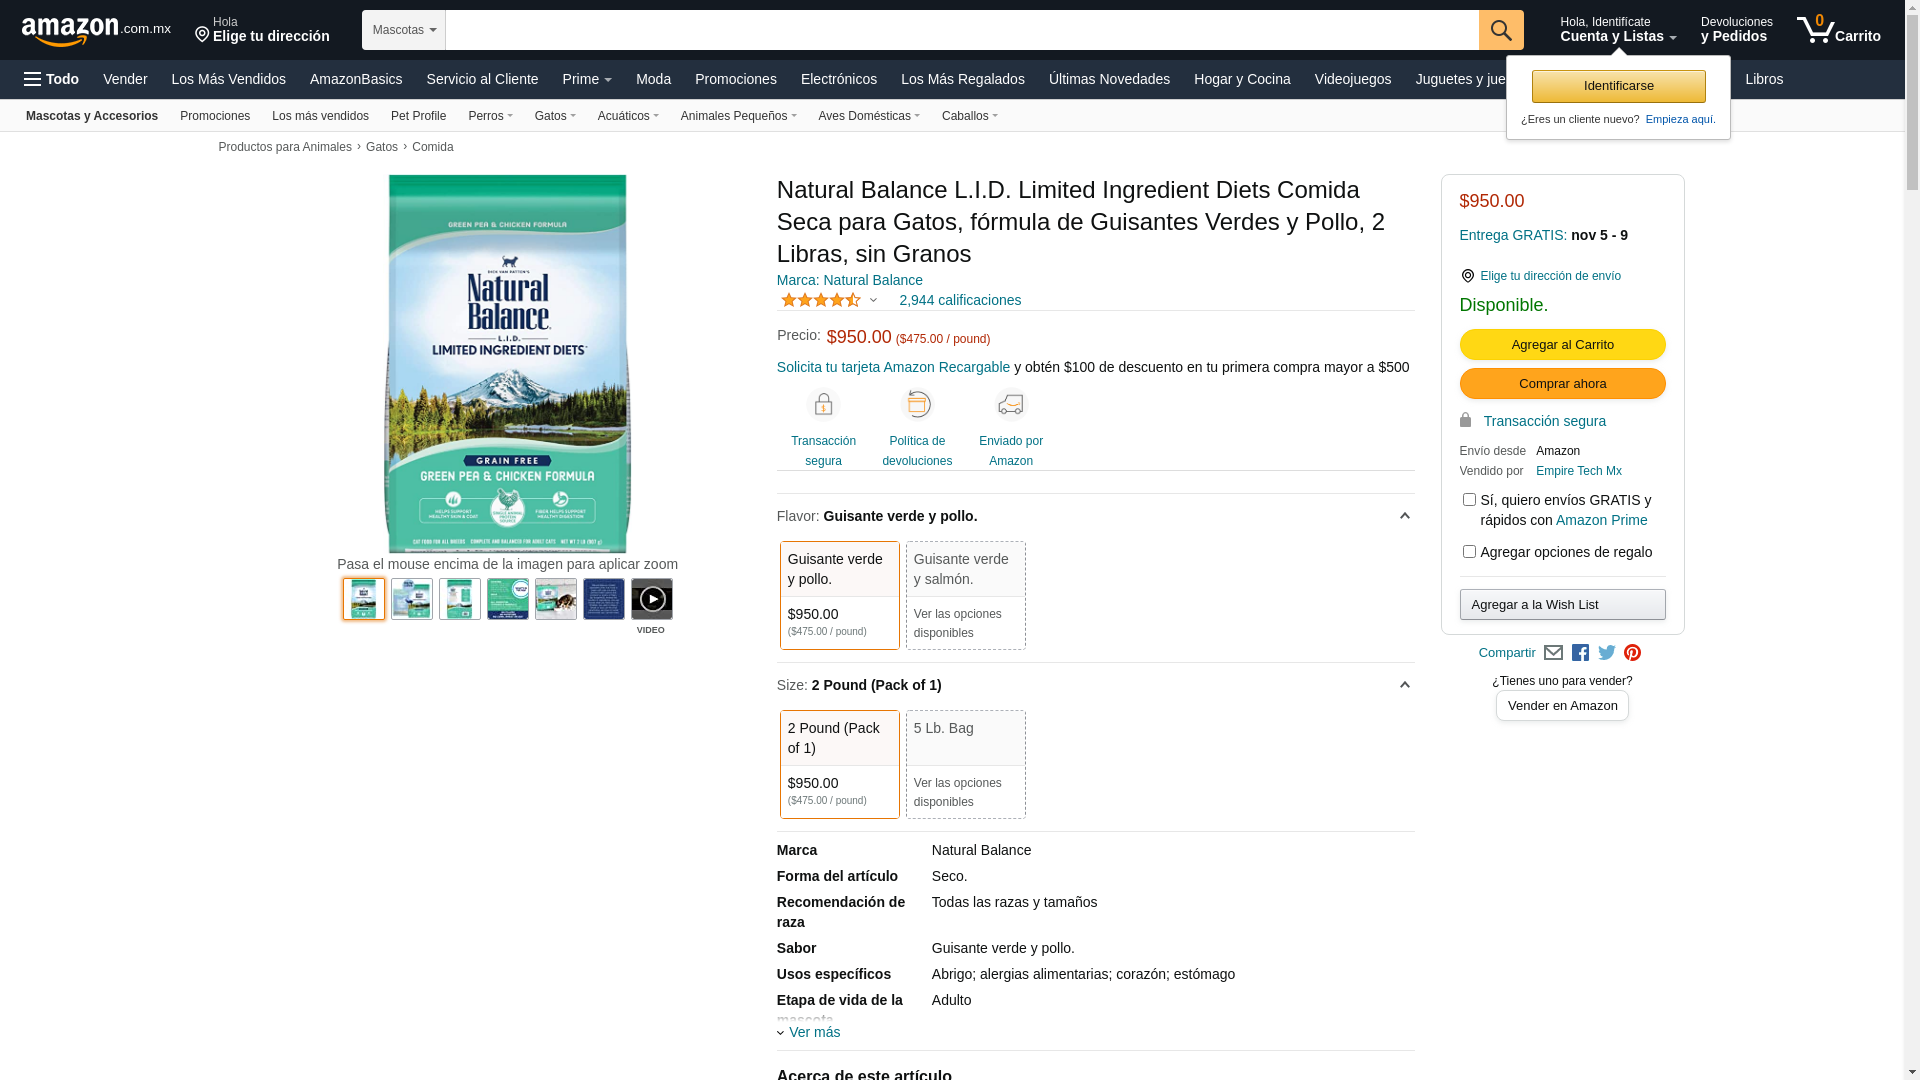Collapse the Flavor options section
Image resolution: width=1920 pixels, height=1080 pixels.
click(1404, 516)
